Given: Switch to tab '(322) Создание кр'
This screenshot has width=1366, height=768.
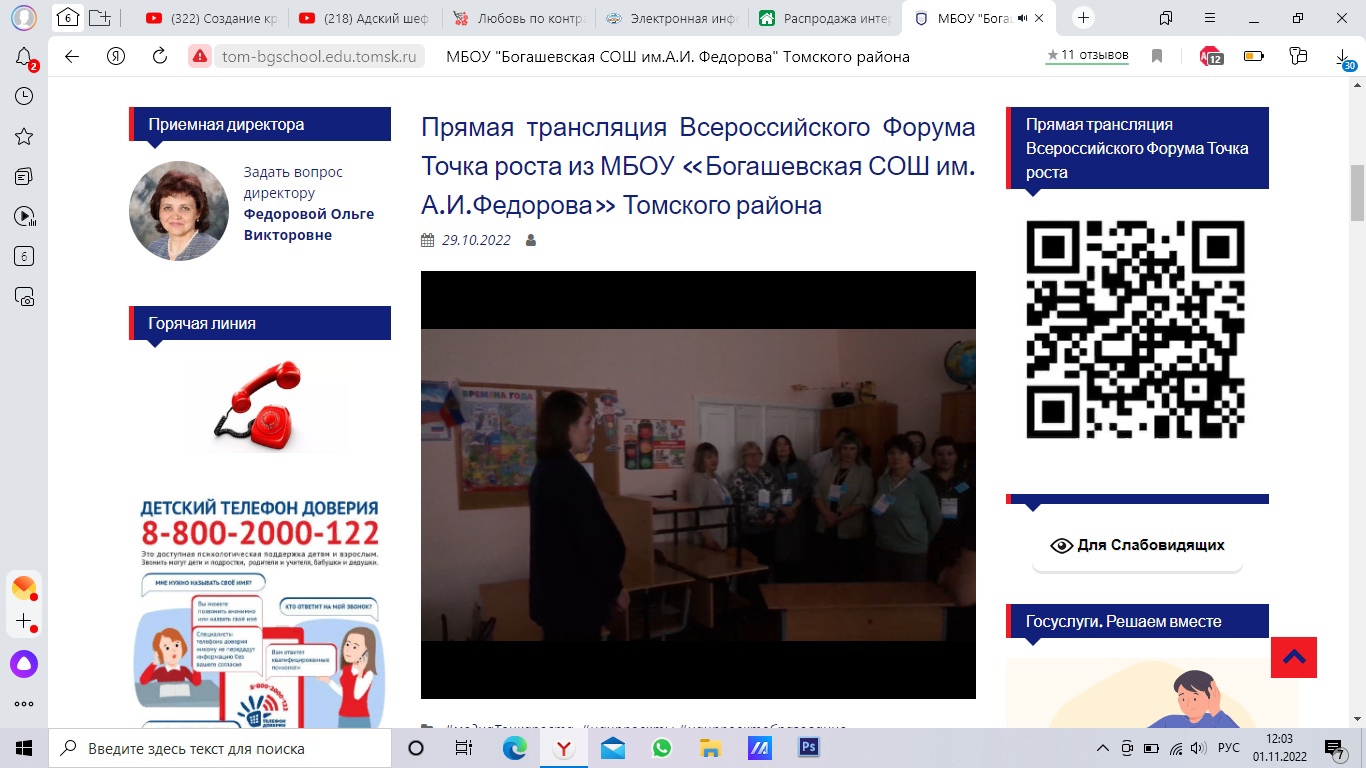Looking at the screenshot, I should click(213, 18).
